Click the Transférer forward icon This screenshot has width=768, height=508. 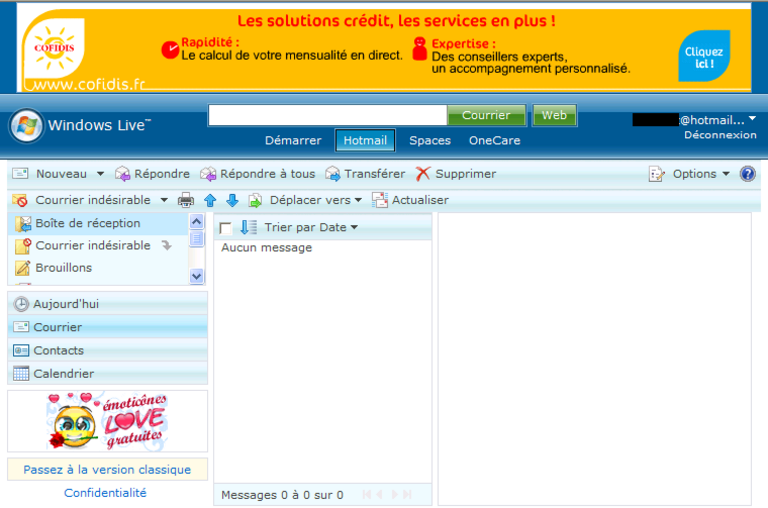333,174
